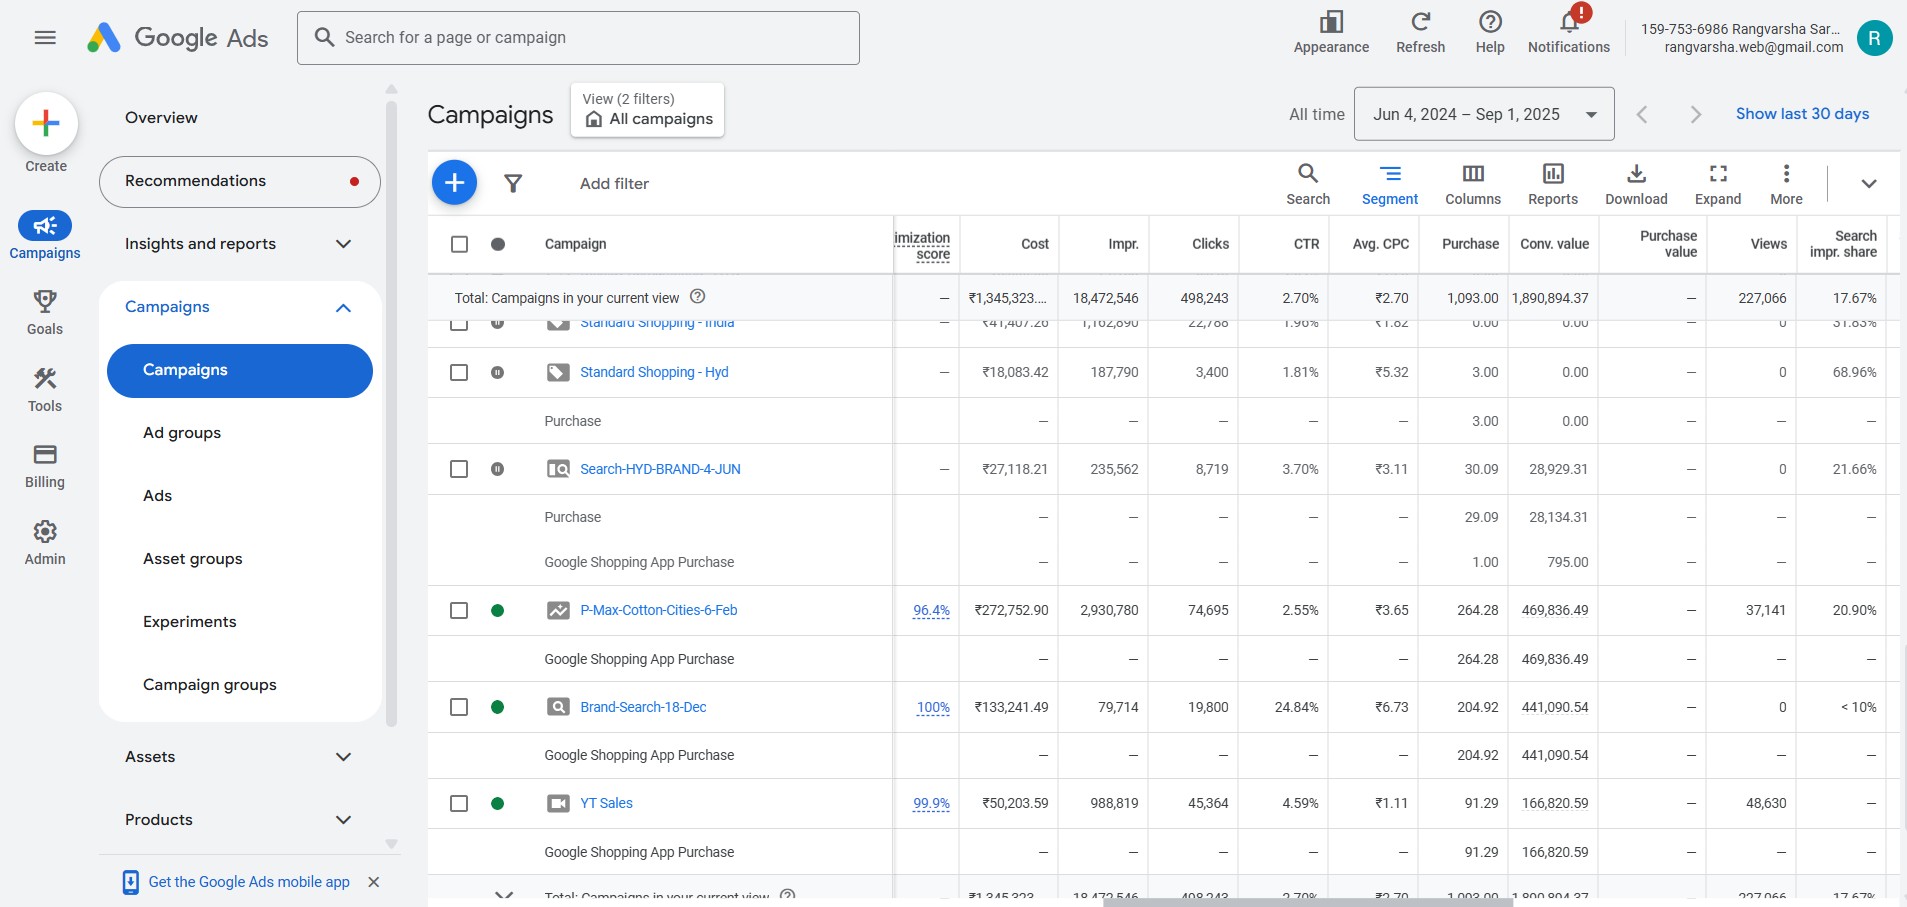Open the date range dropdown
The width and height of the screenshot is (1907, 907).
[1483, 114]
